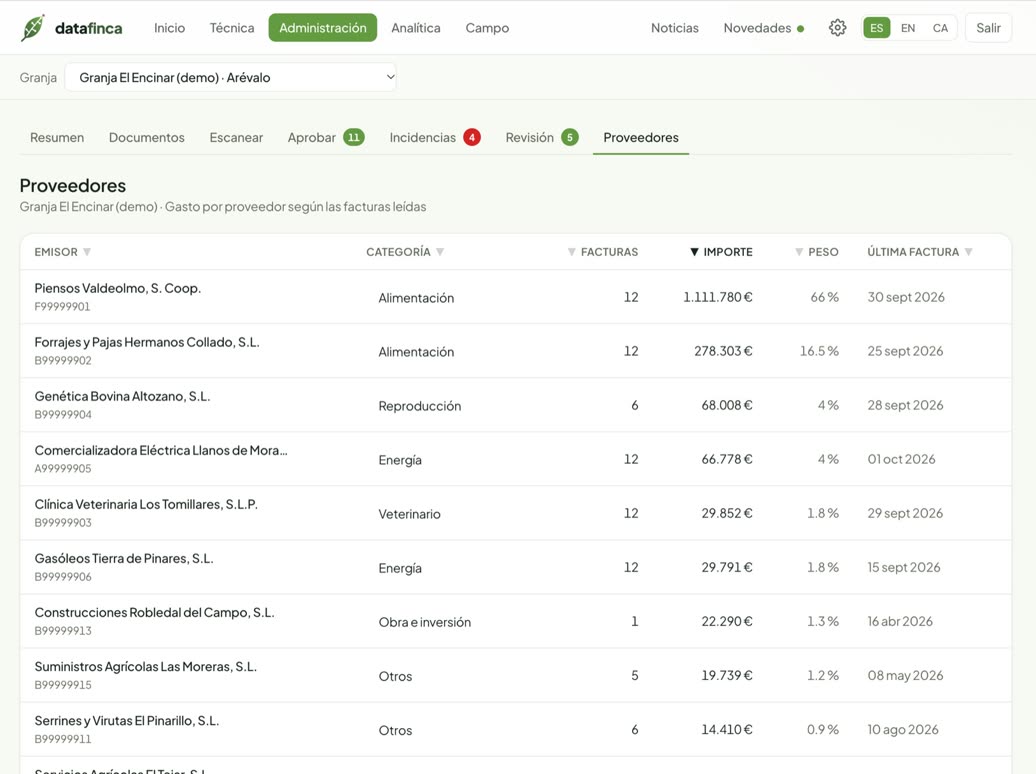Open the Documentos tab

[147, 137]
